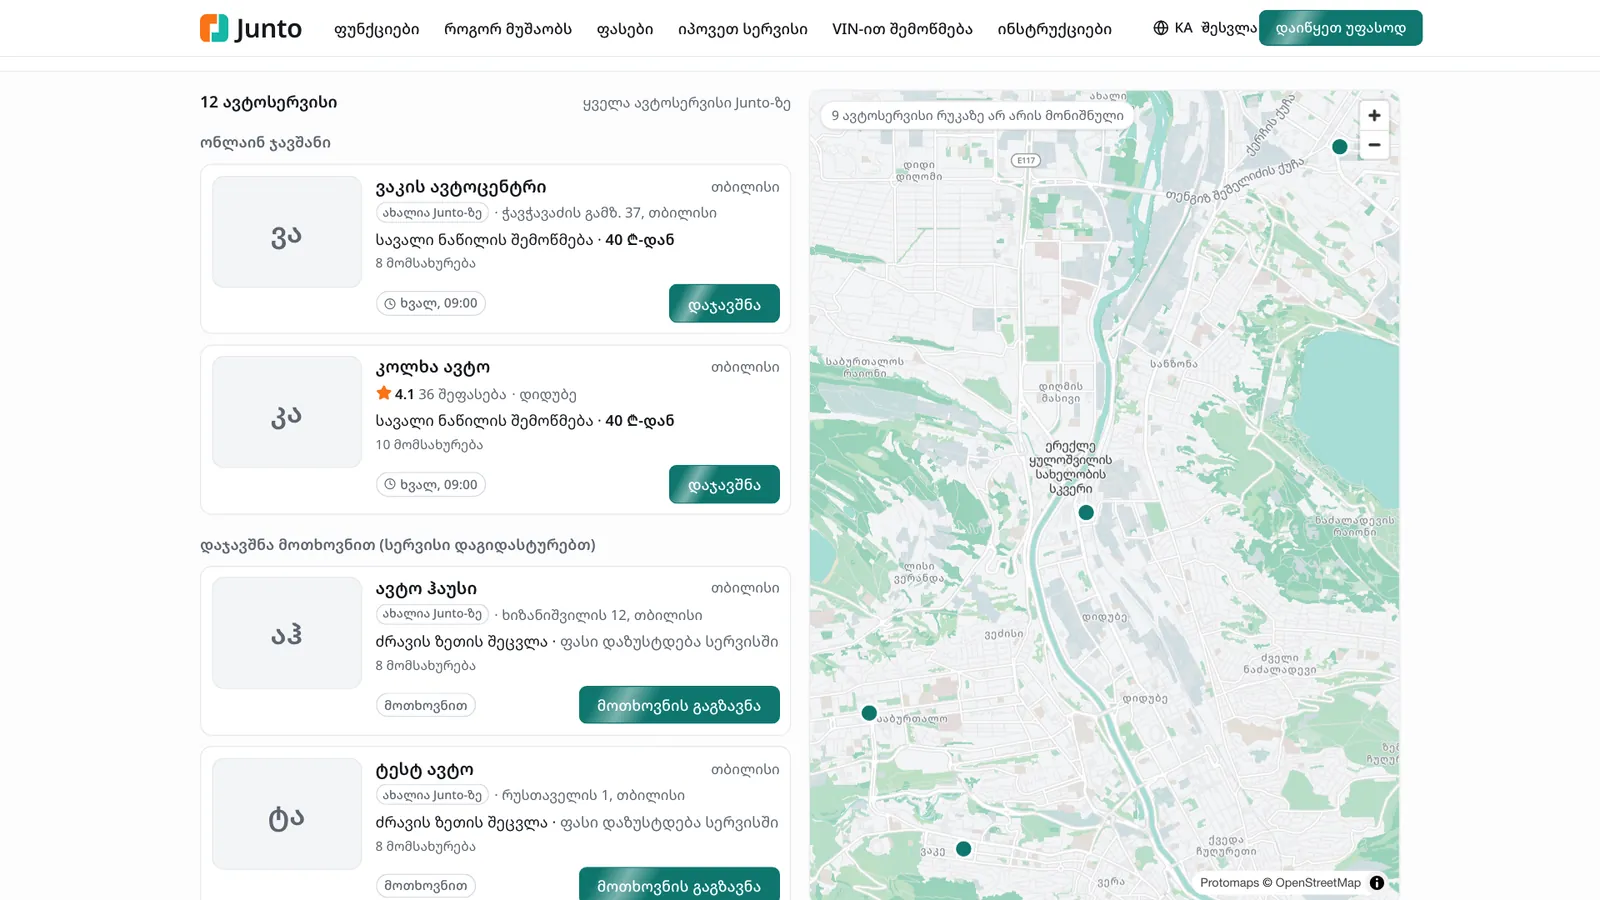Image resolution: width=1600 pixels, height=900 pixels.
Task: Click the map notice about 9 unmarked services
Action: (978, 115)
